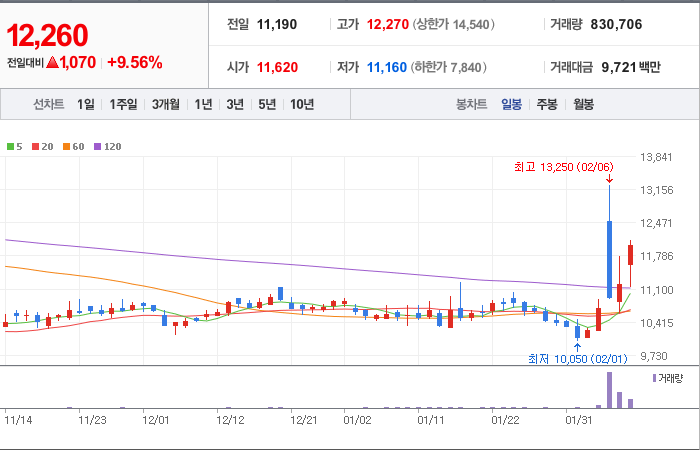
Task: Click the purple 120-day average swatch
Action: coord(97,146)
